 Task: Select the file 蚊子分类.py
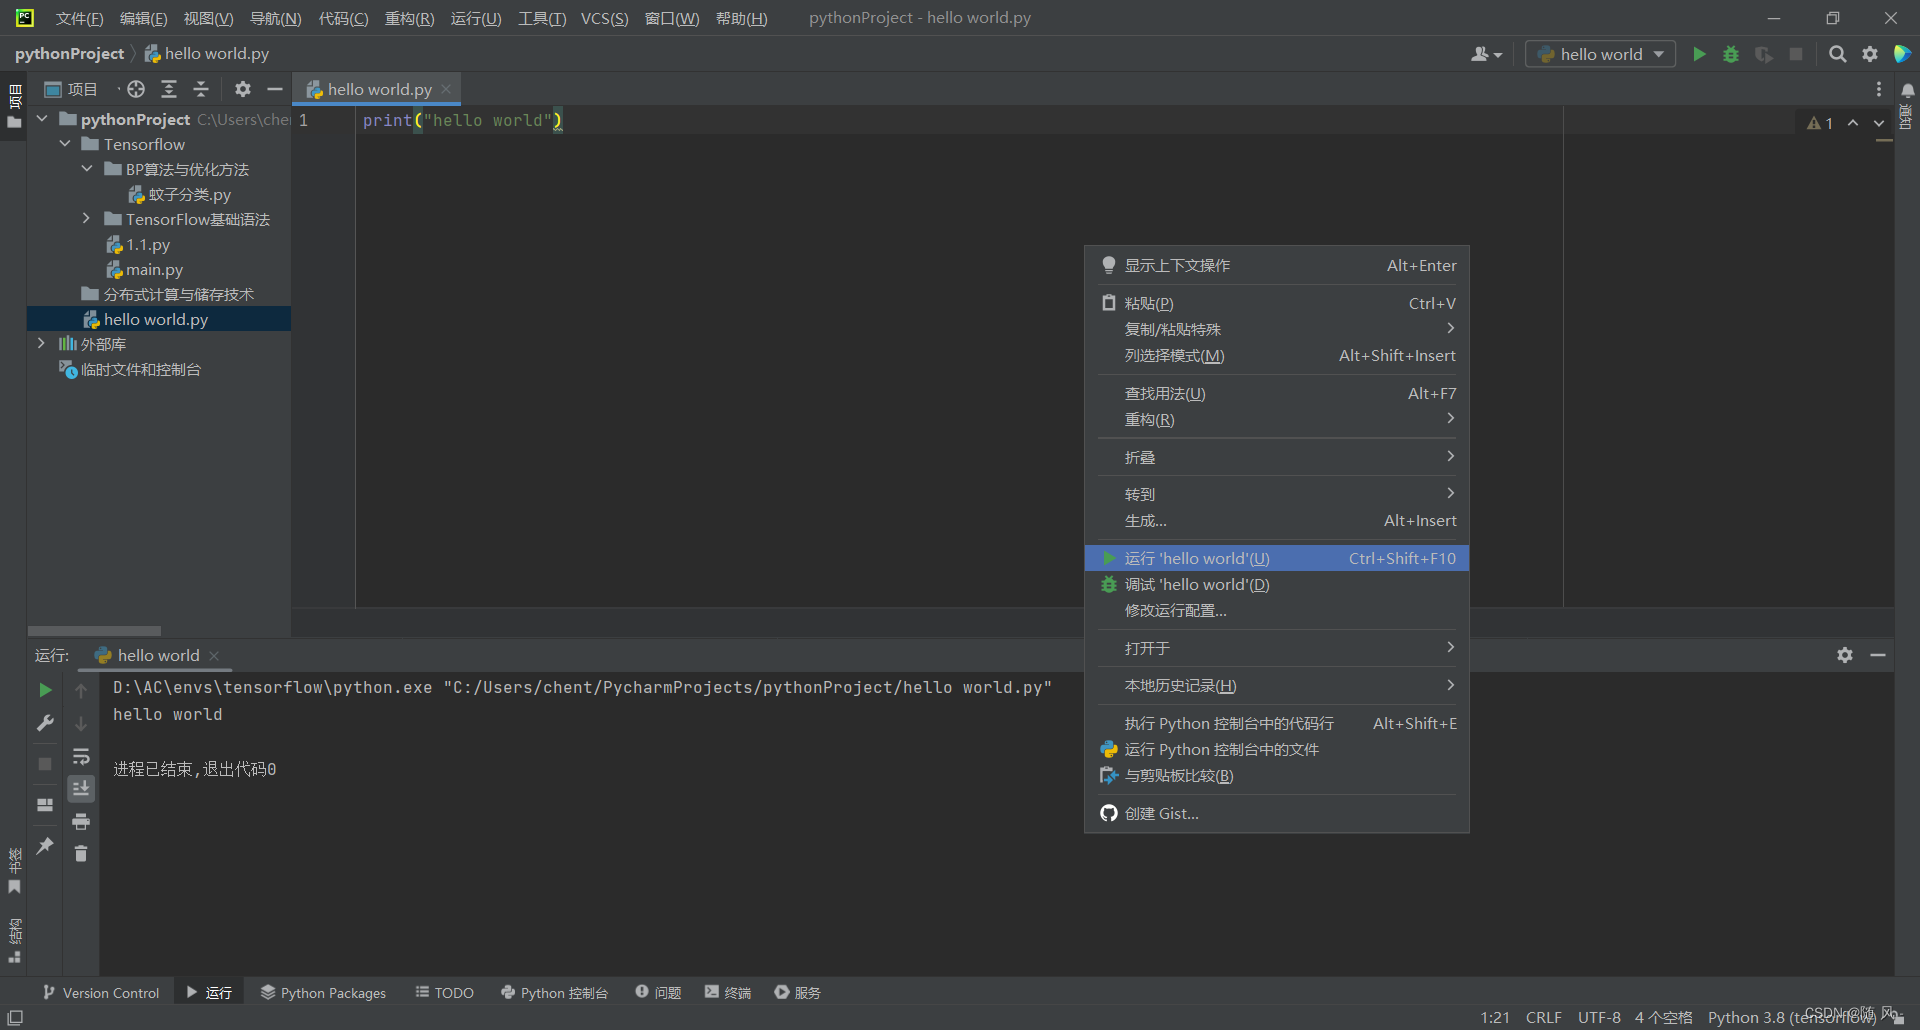click(x=180, y=194)
